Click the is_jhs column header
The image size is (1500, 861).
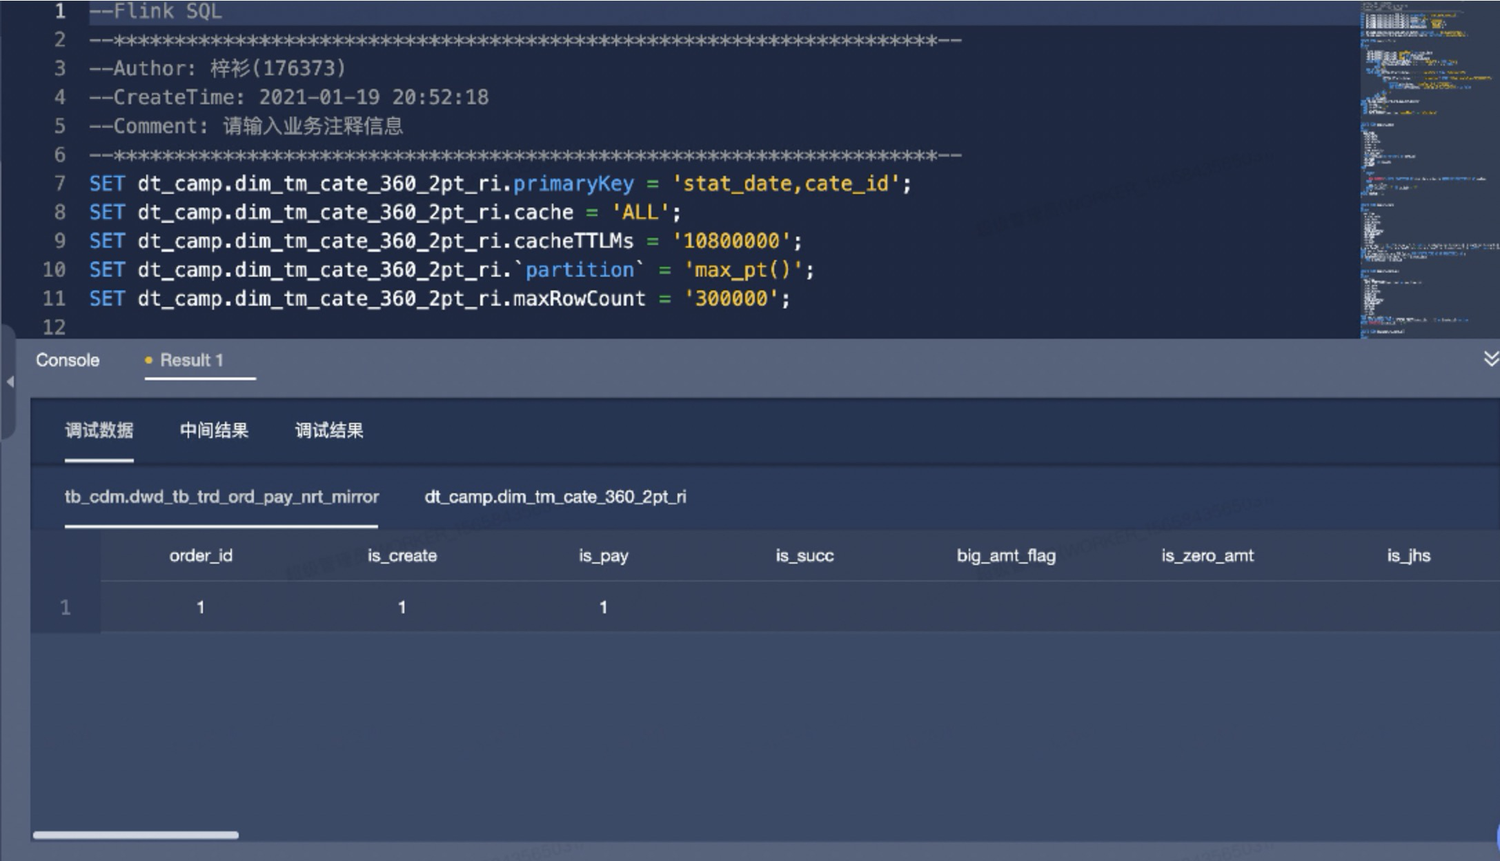1408,556
